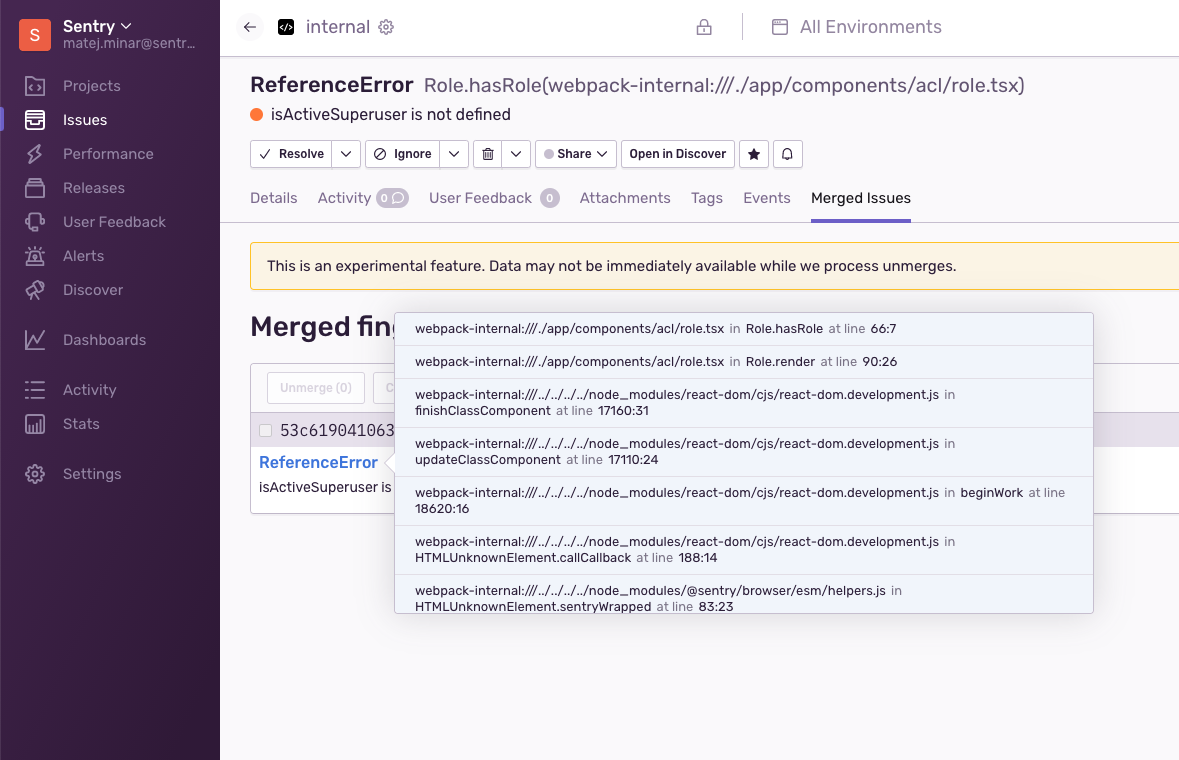Click the orange error level dot

pyautogui.click(x=256, y=114)
